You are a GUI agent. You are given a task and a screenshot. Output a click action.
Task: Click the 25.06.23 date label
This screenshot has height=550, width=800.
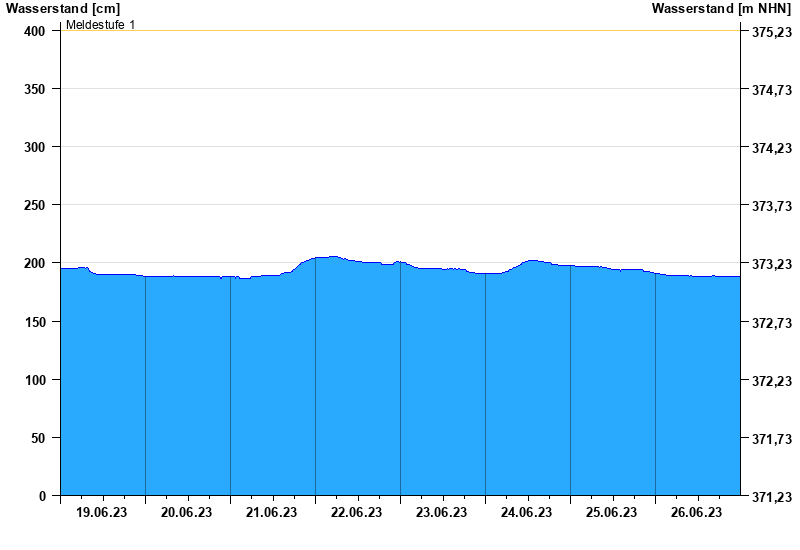pyautogui.click(x=612, y=513)
